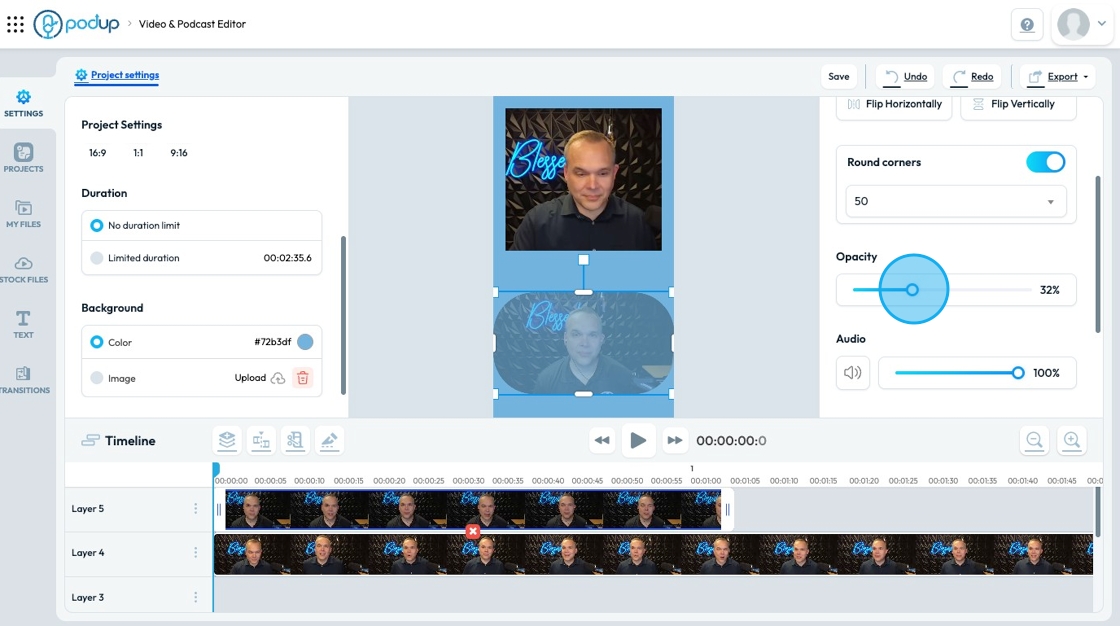Click the Flip Horizontally button
The width and height of the screenshot is (1120, 626).
pos(894,104)
